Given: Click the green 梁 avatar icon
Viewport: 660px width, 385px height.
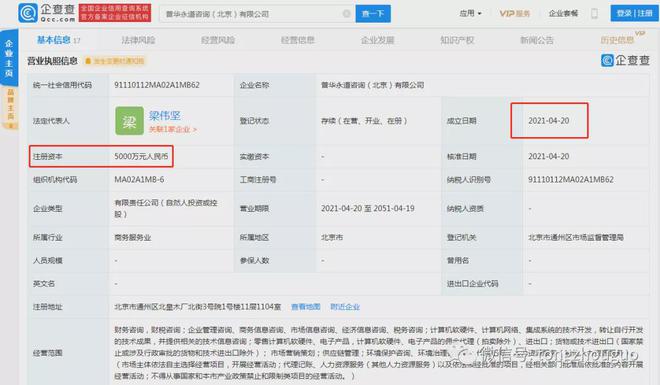Looking at the screenshot, I should tap(129, 121).
